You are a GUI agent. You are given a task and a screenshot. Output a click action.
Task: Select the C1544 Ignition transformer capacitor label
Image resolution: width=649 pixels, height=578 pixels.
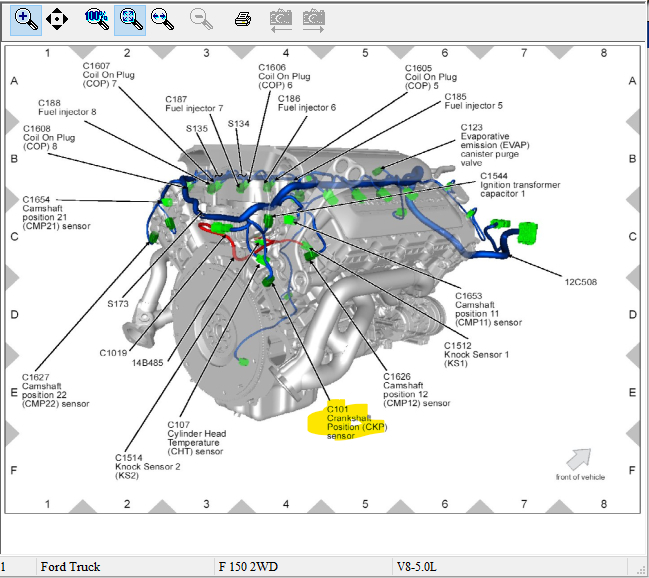(x=520, y=185)
